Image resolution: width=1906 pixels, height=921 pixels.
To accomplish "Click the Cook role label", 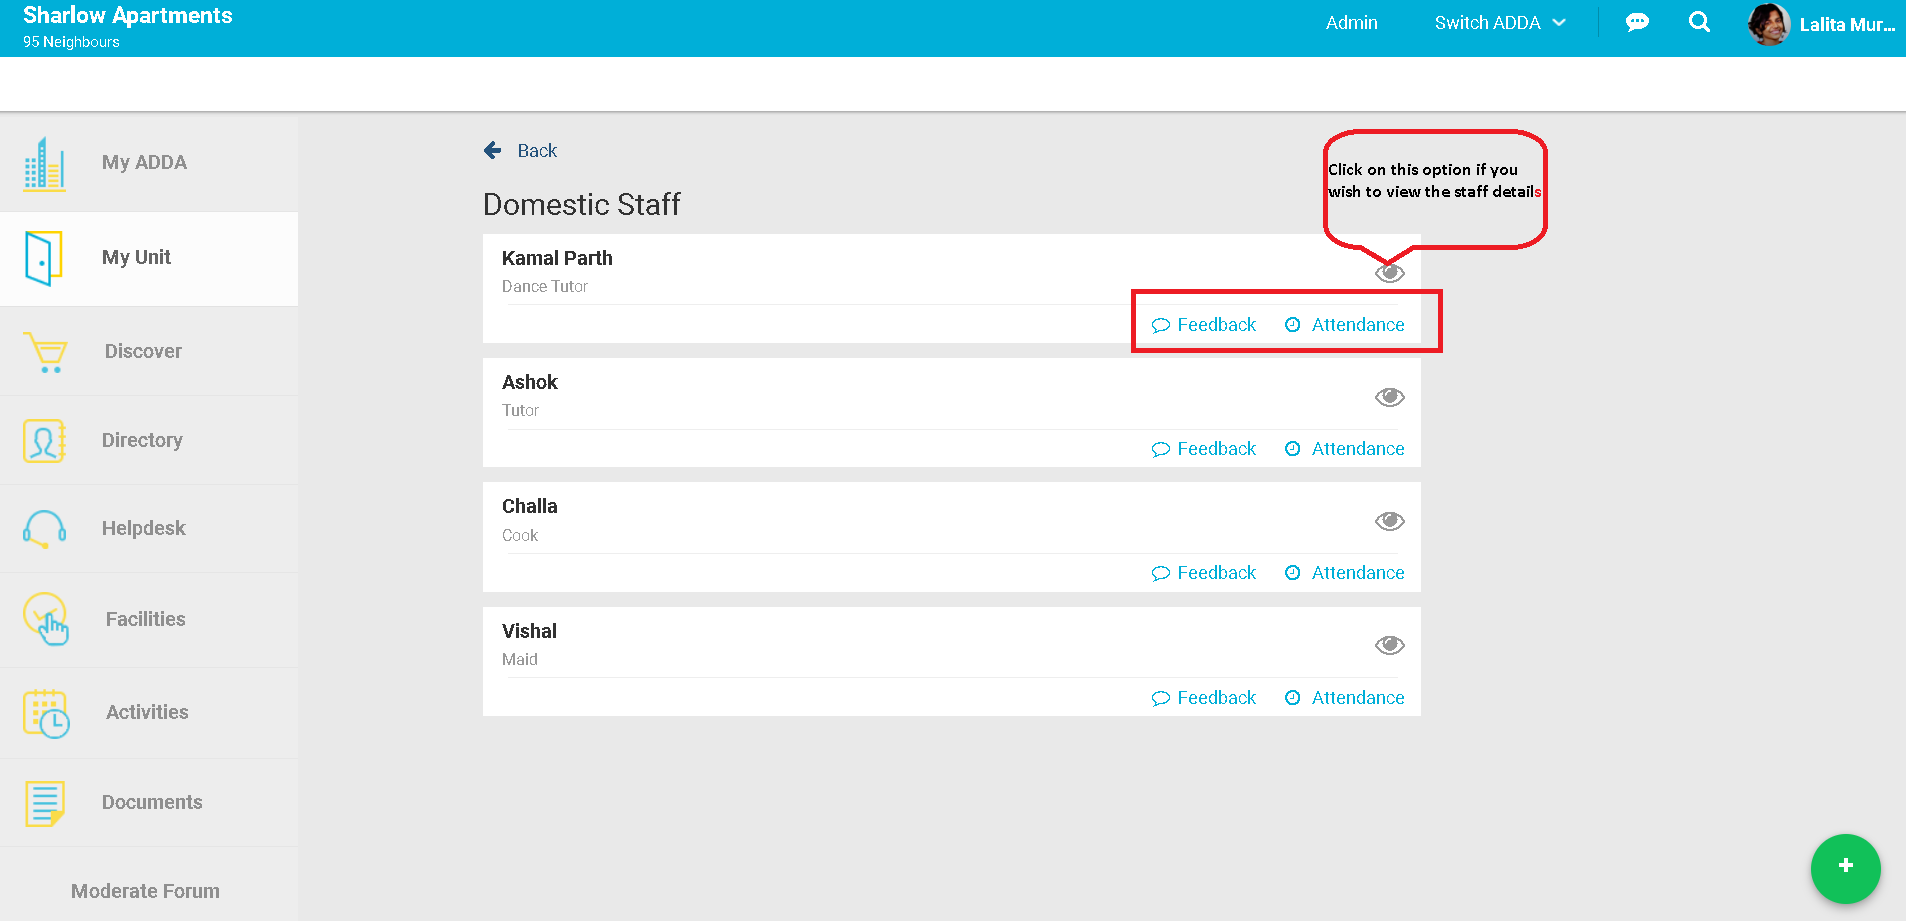I will (x=520, y=536).
